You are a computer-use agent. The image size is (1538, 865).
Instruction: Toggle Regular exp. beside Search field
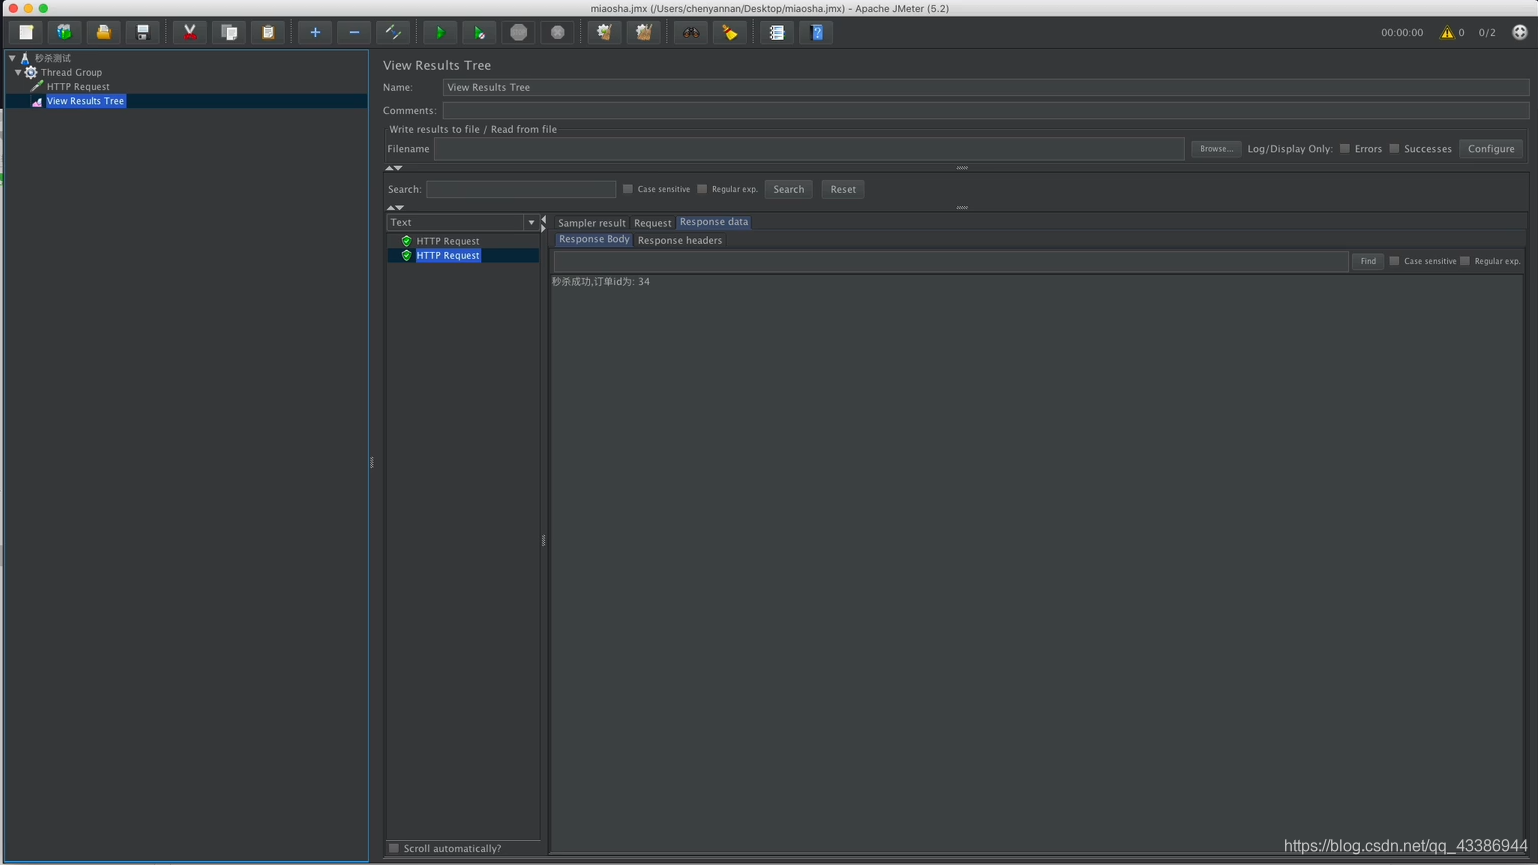702,189
